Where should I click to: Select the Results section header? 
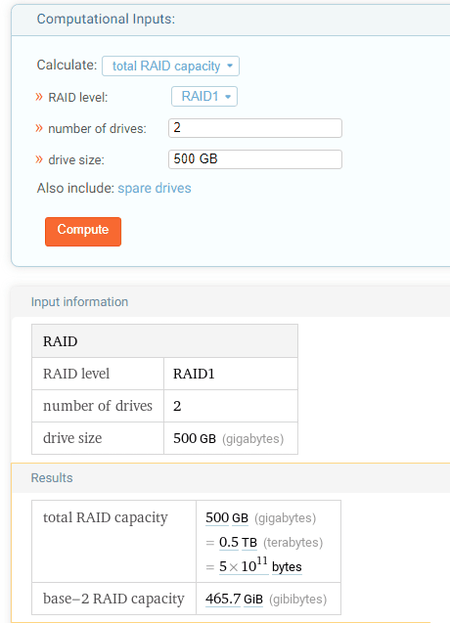click(52, 478)
